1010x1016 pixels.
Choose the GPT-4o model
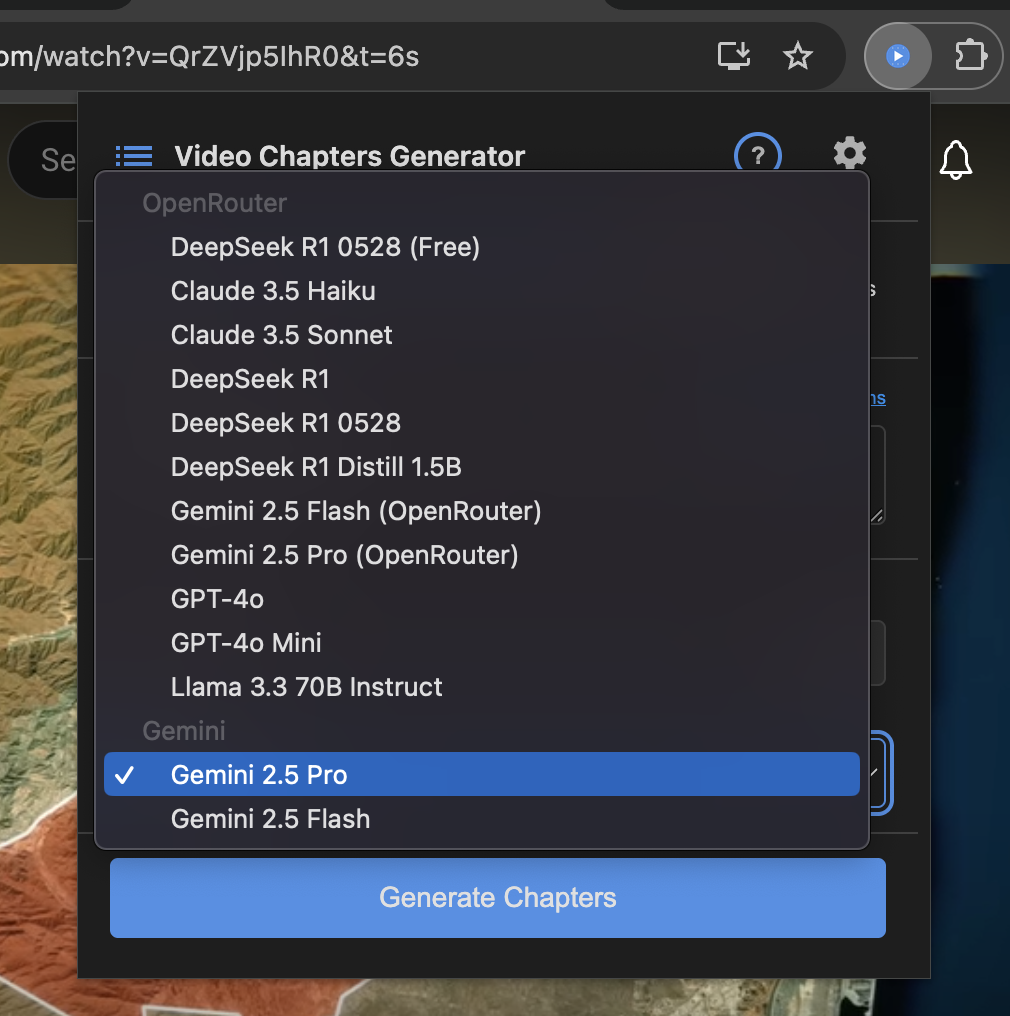click(x=482, y=599)
